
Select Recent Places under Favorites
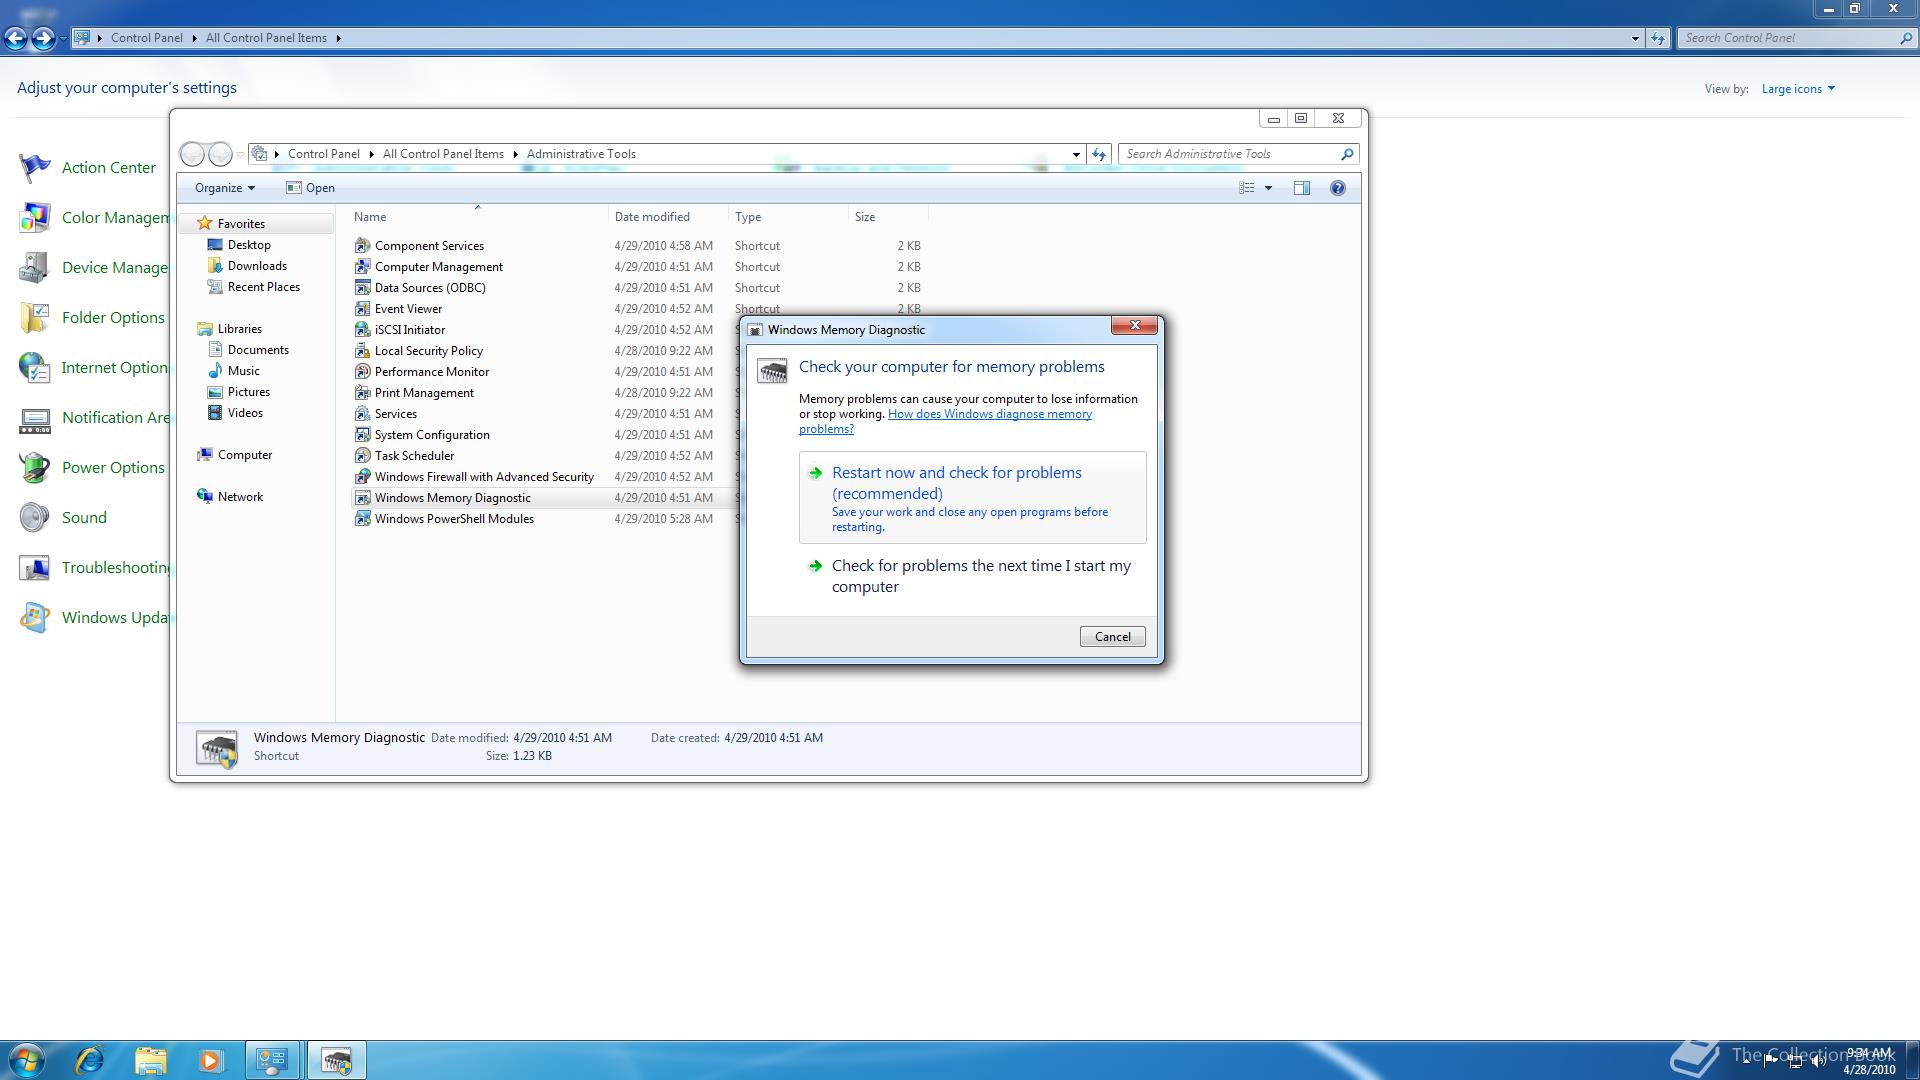tap(263, 287)
